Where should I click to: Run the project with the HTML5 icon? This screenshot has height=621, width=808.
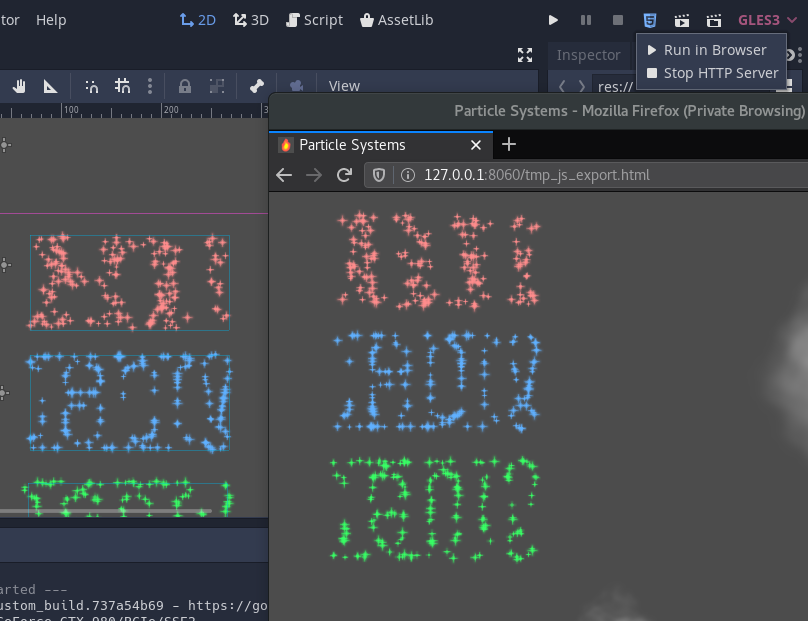click(x=649, y=20)
